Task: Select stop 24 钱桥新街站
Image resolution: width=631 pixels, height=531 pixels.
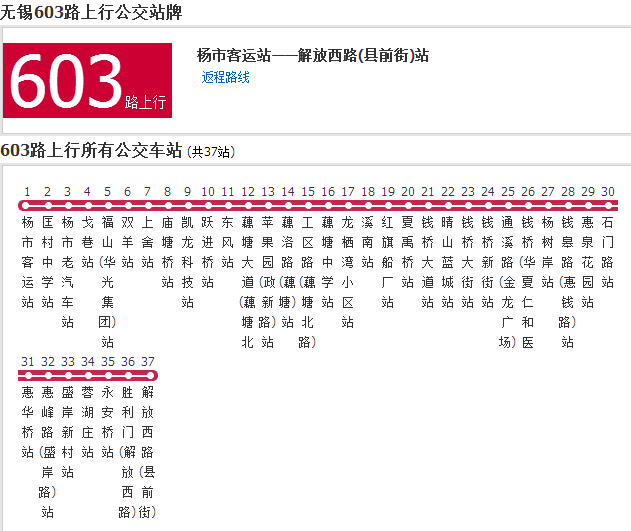Action: click(x=488, y=262)
